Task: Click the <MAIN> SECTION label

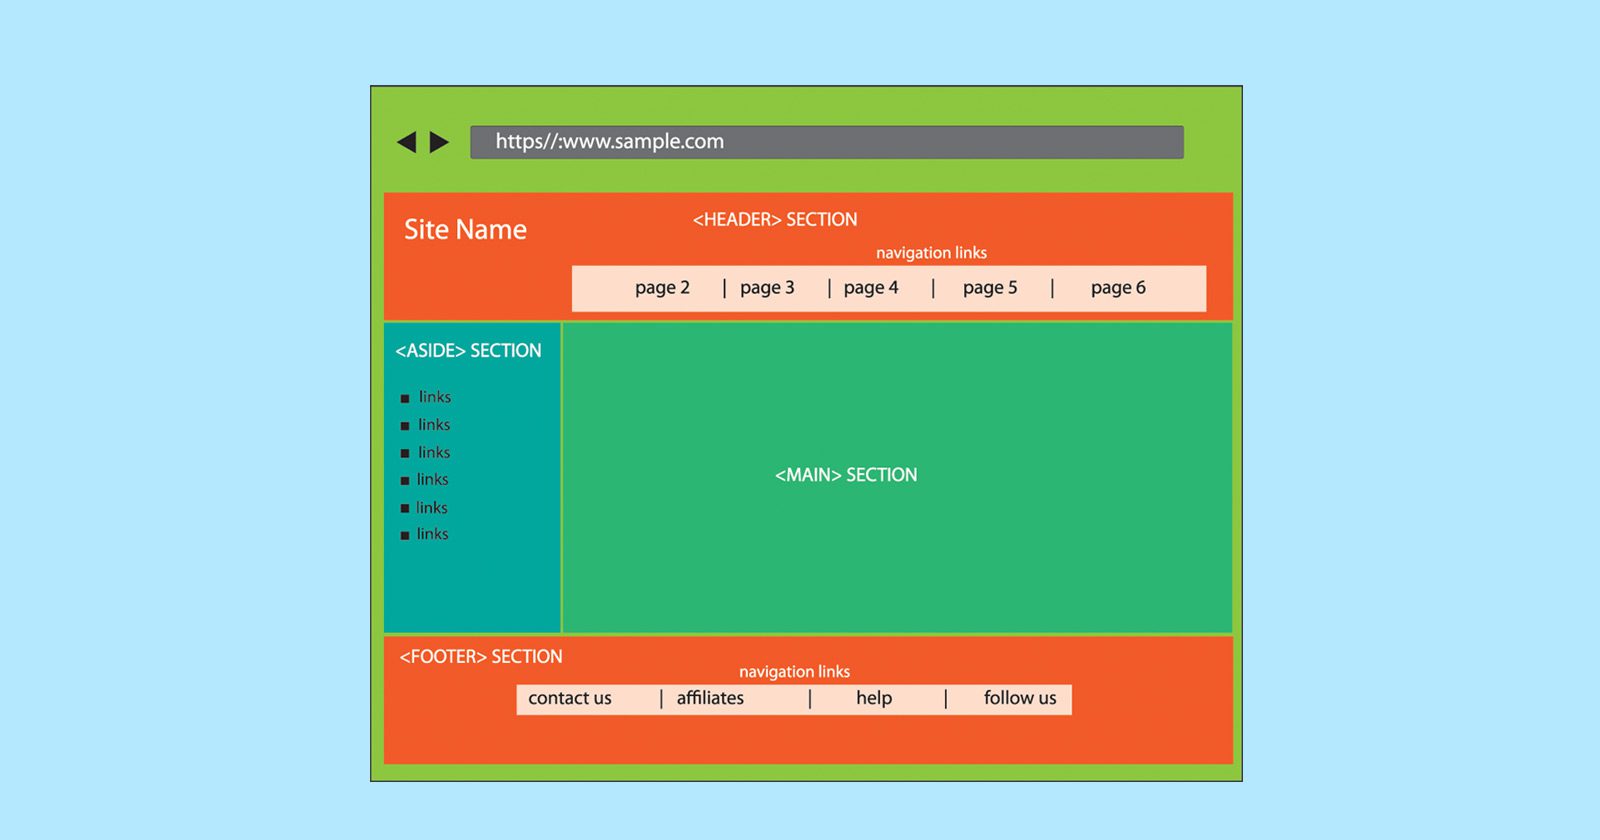Action: (x=846, y=475)
